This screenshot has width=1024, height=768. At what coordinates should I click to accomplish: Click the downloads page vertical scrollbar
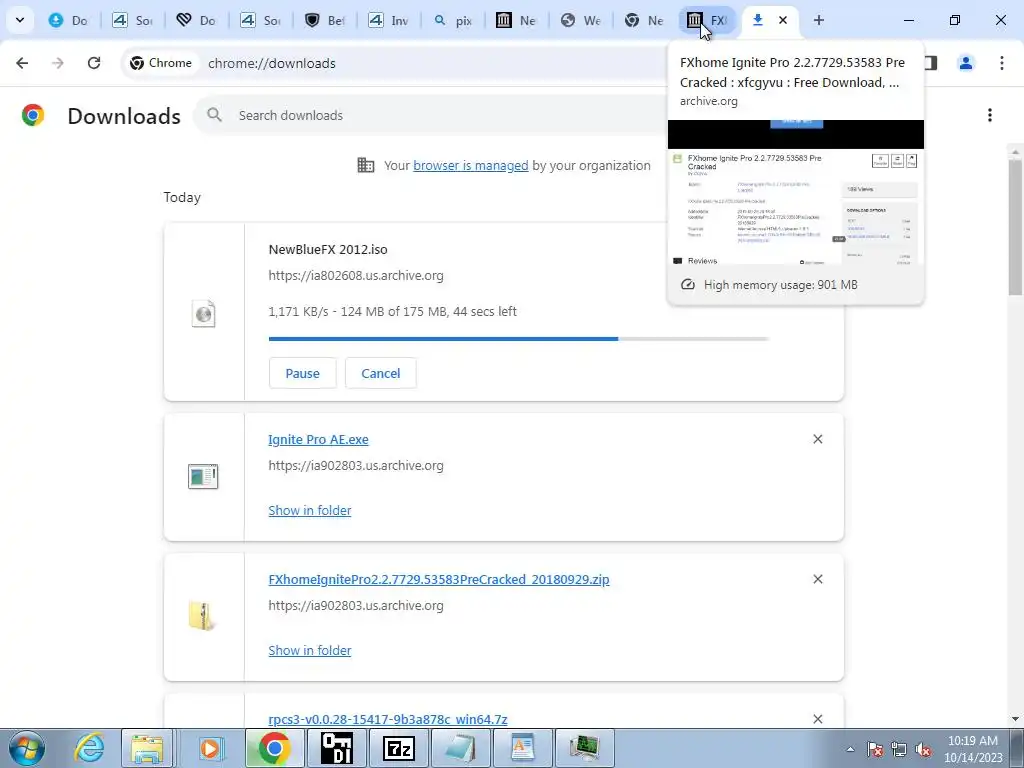point(1015,225)
